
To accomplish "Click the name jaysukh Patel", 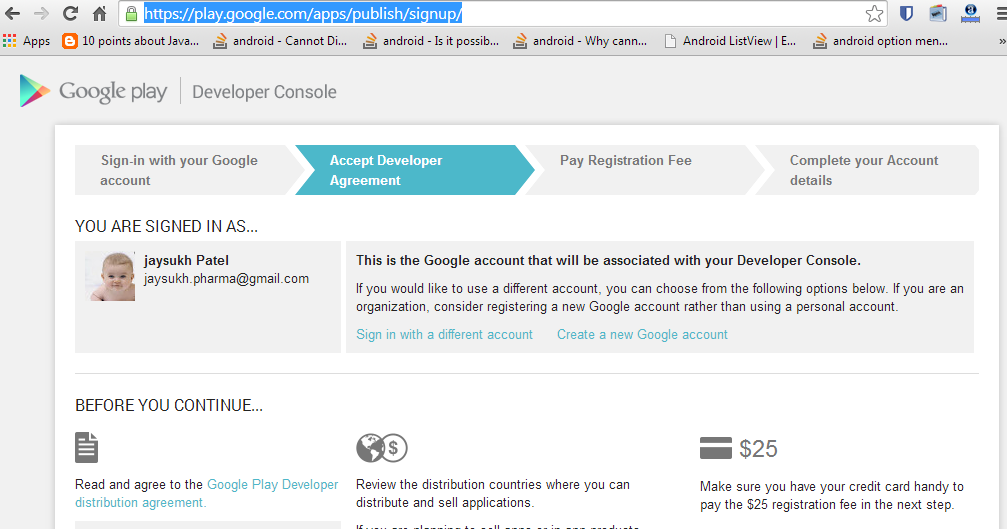I will click(x=186, y=261).
